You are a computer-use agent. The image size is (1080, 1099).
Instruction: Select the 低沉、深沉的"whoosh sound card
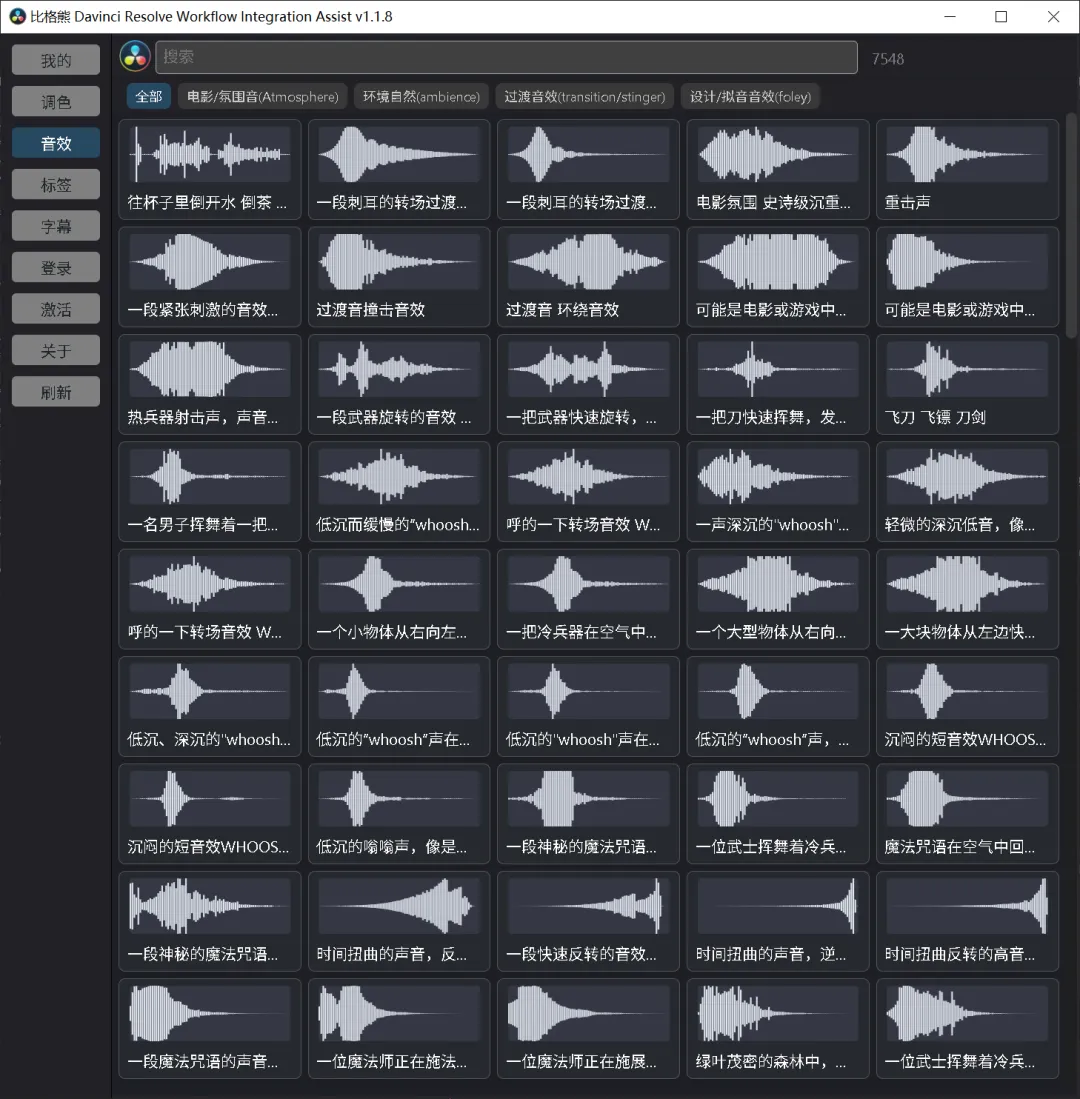click(210, 706)
